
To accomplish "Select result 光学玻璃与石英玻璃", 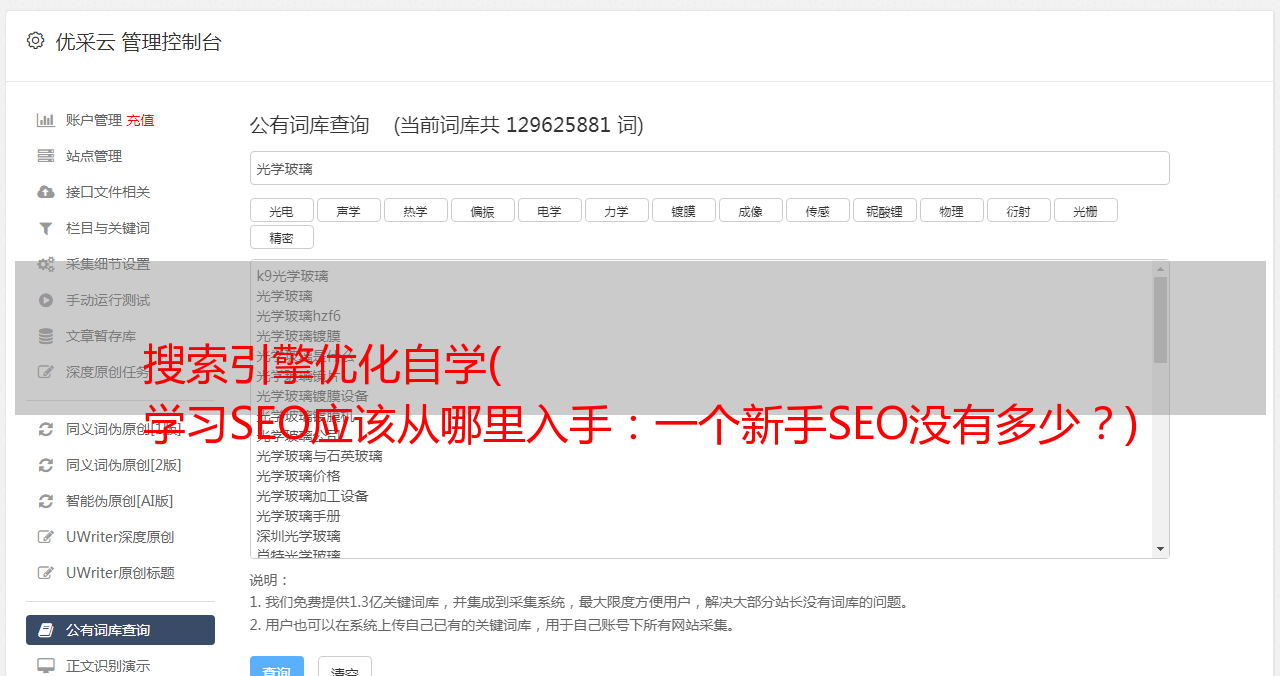I will (319, 456).
